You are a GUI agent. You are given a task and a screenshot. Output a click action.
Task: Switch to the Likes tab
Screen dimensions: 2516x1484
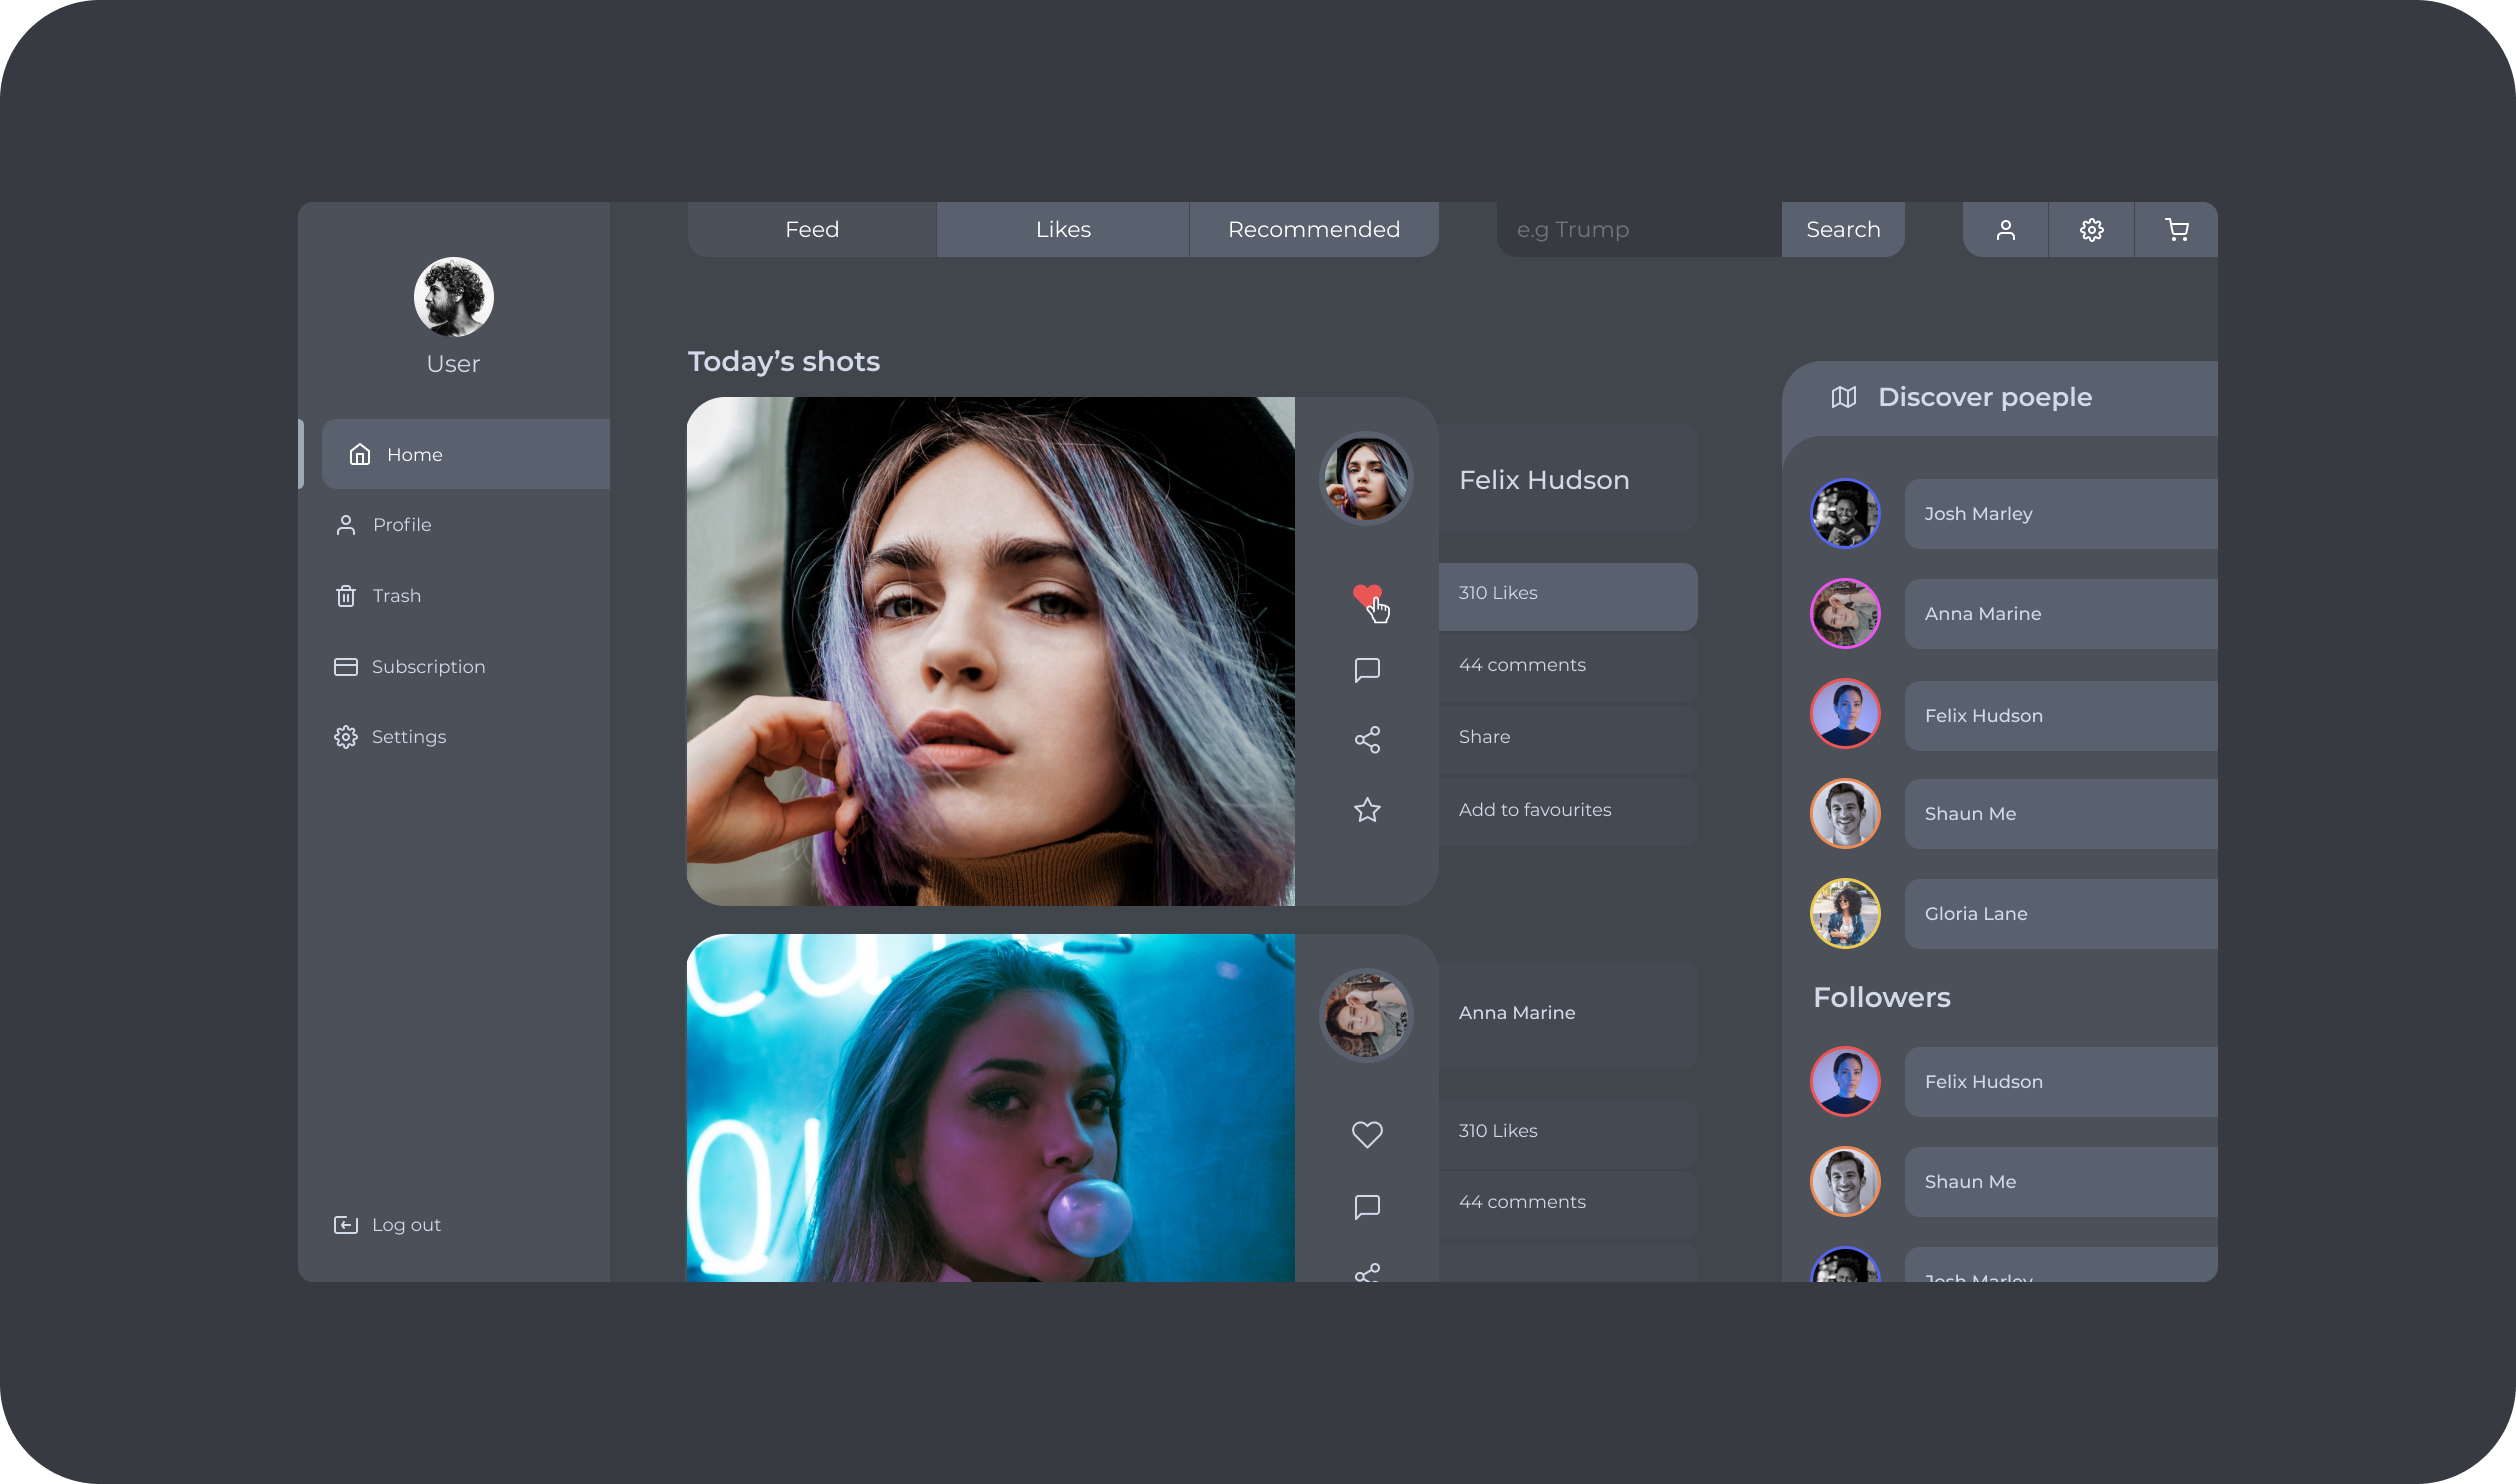coord(1063,230)
